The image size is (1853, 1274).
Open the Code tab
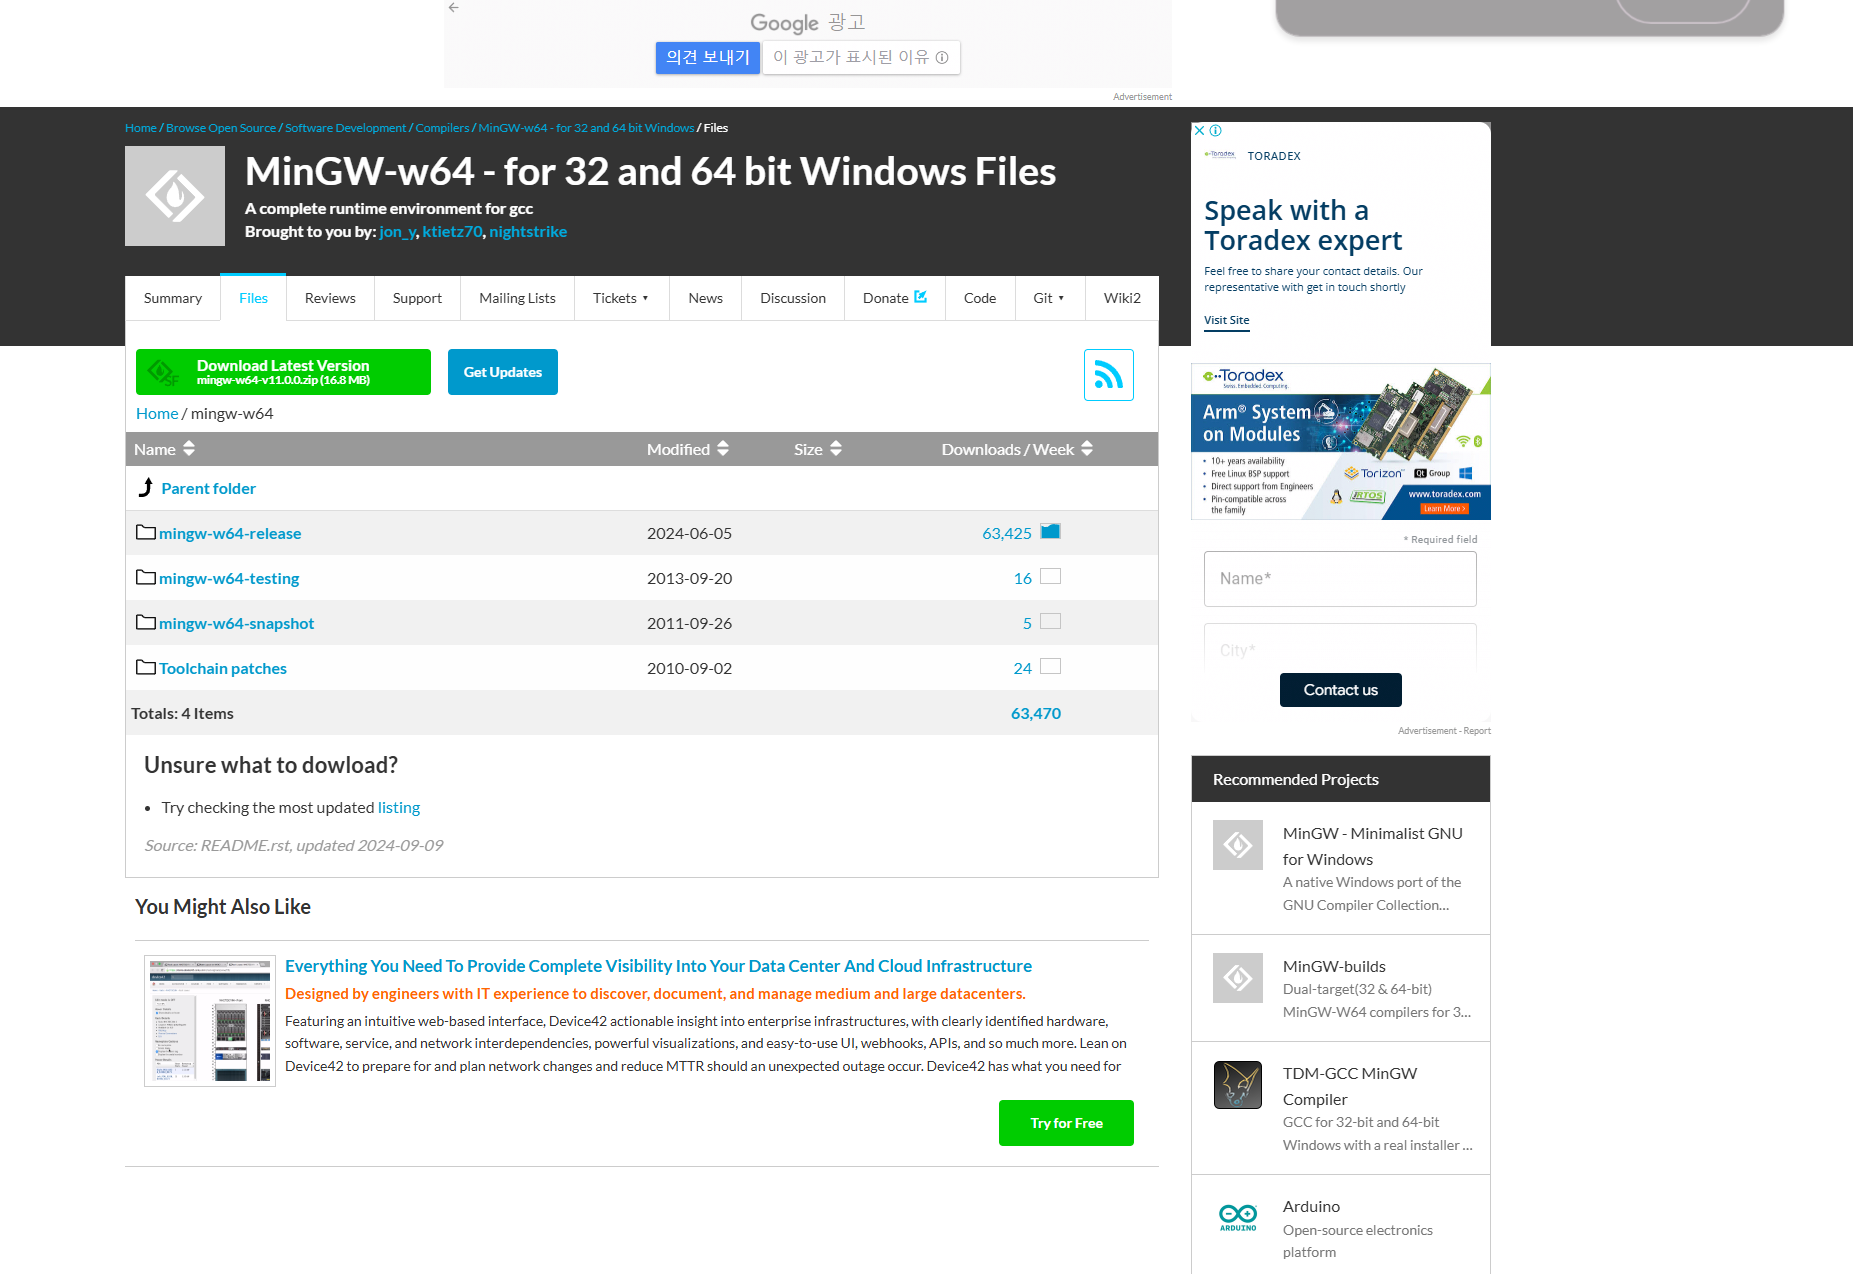tap(980, 298)
